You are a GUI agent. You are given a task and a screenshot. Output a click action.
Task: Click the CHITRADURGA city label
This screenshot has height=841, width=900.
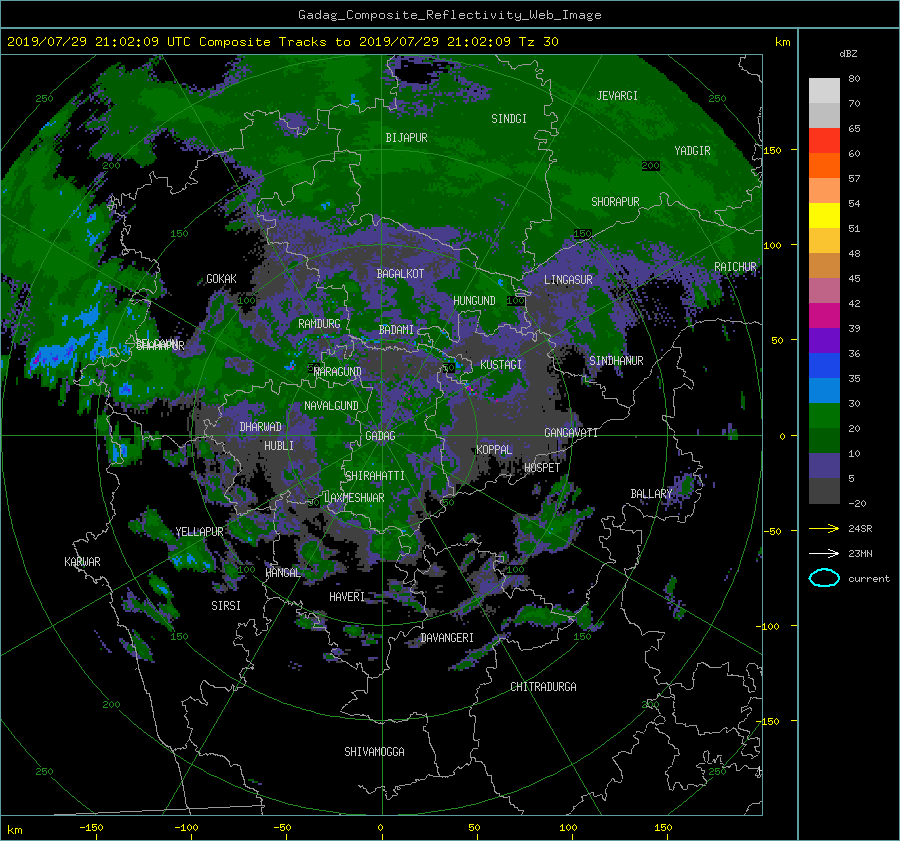[544, 687]
